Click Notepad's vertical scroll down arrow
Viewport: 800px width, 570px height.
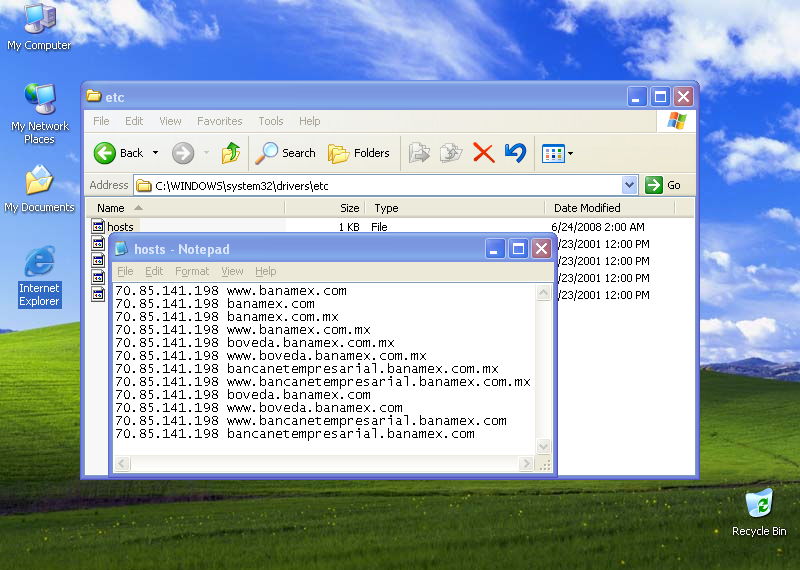point(543,447)
